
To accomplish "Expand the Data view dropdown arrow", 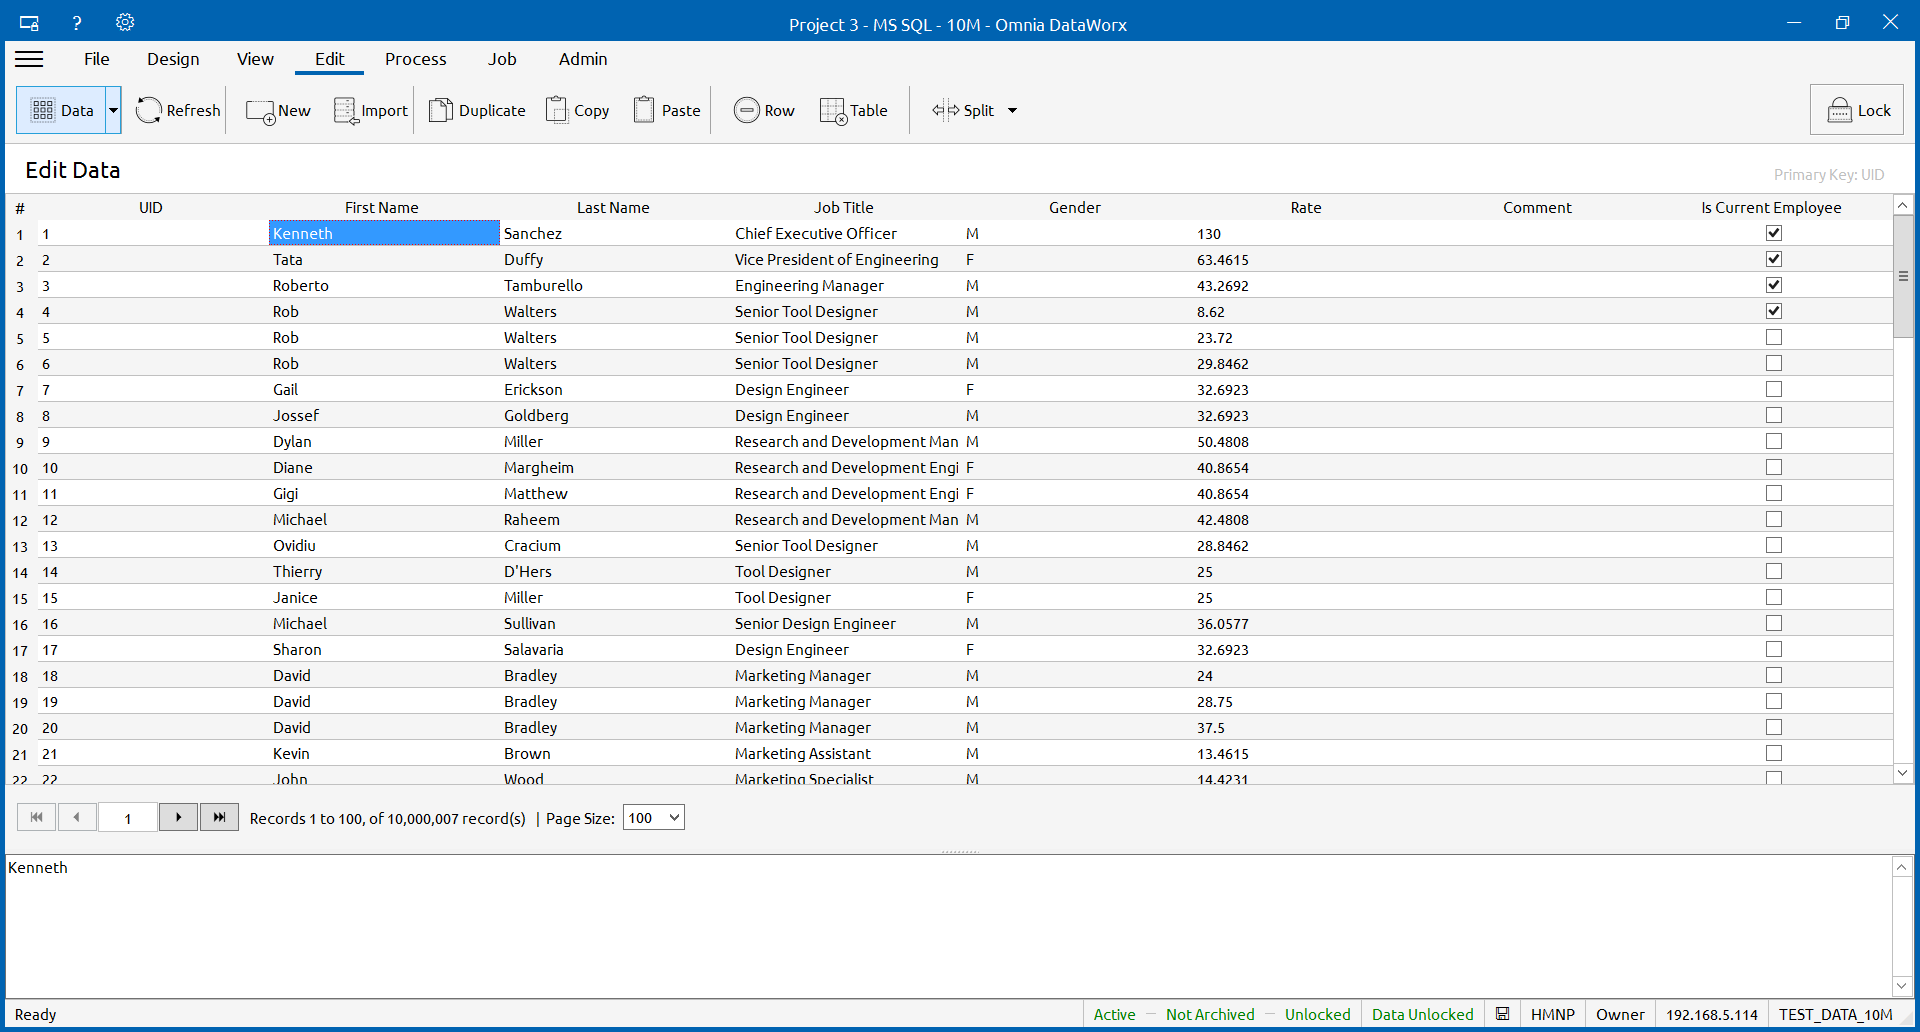I will point(113,110).
